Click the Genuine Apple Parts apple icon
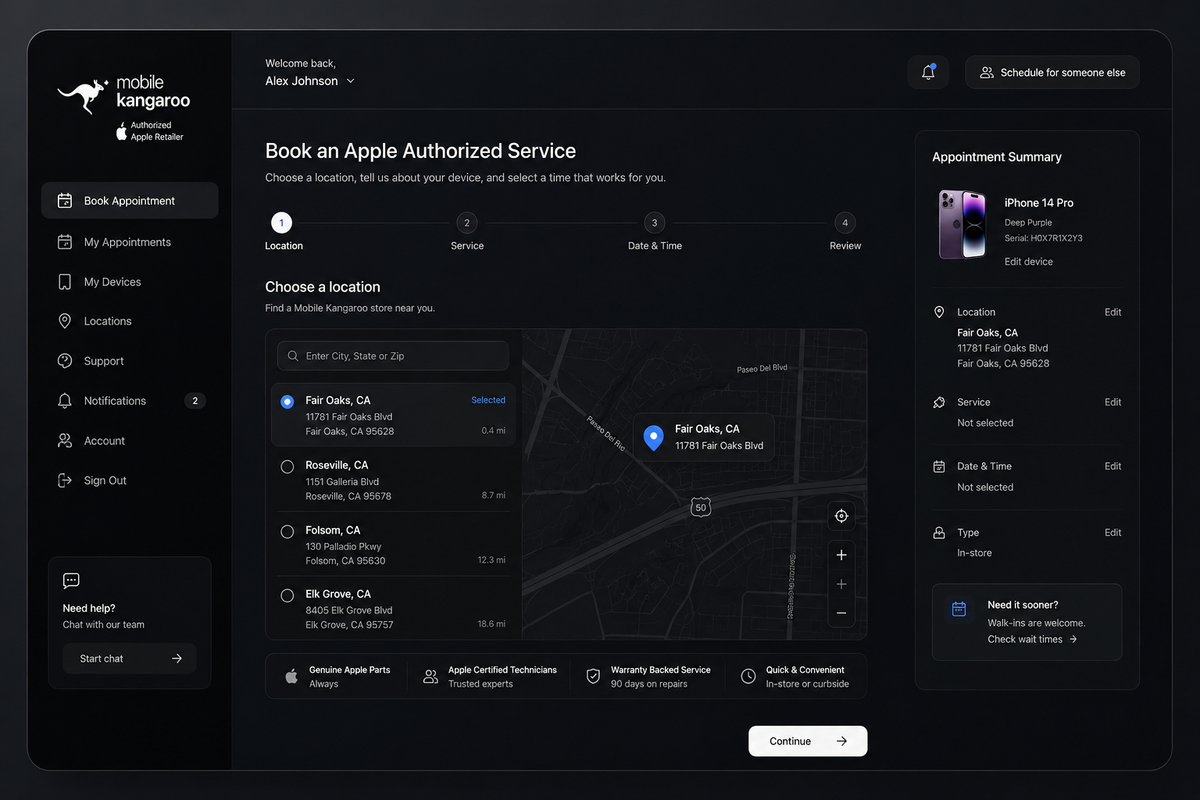The image size is (1200, 800). [291, 677]
